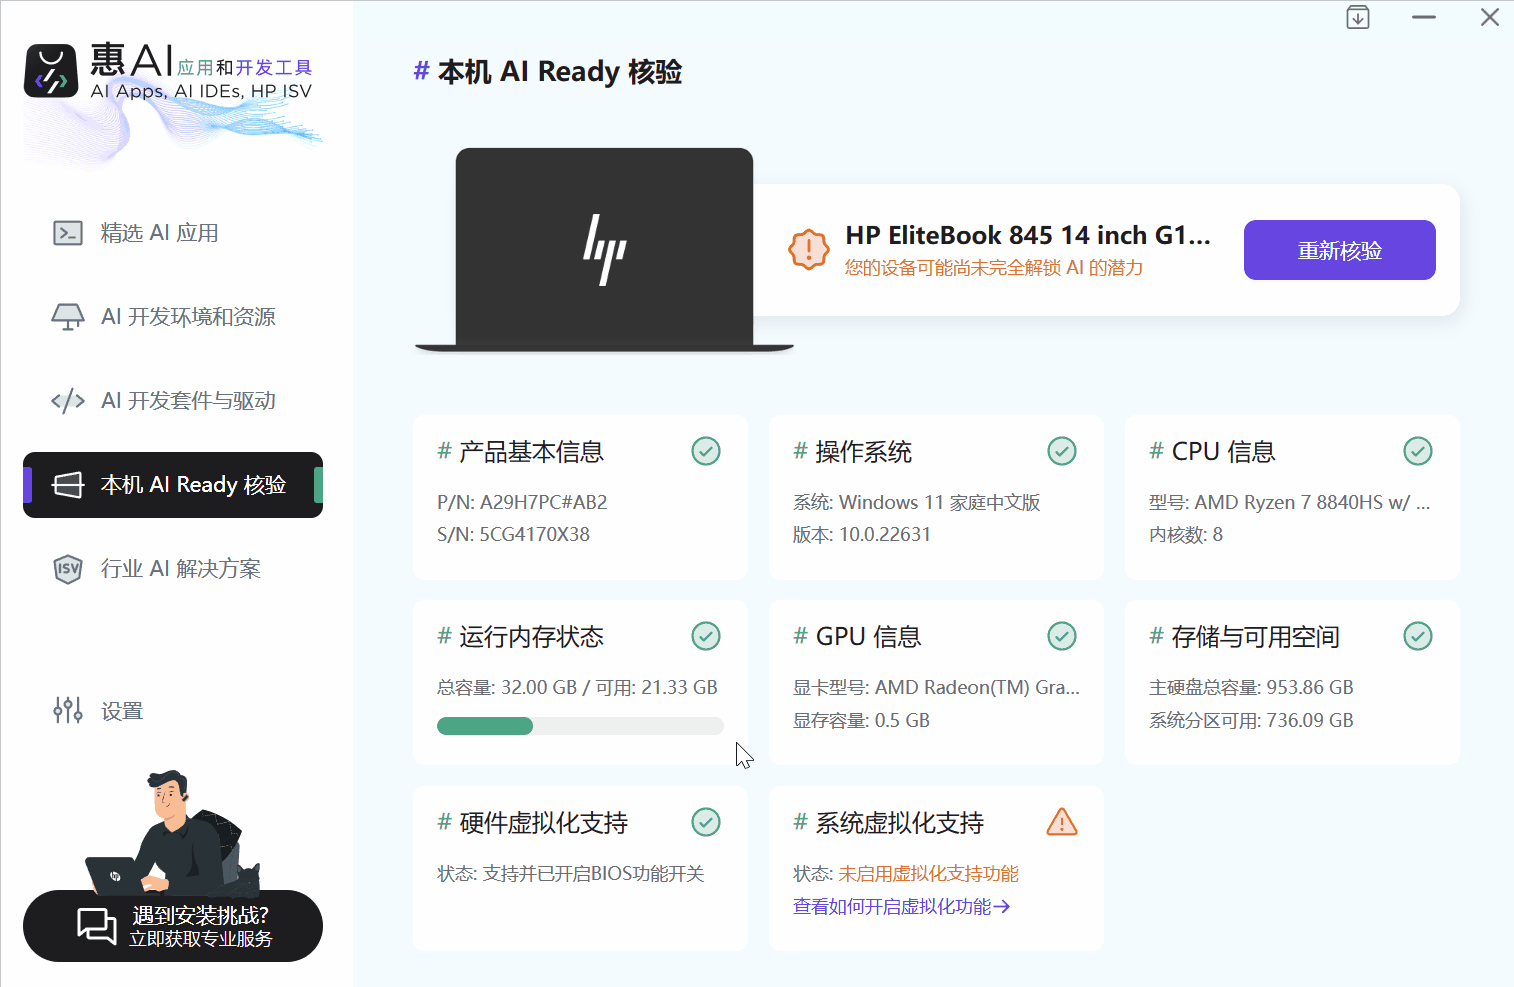Click the terminal icon next to 精选 AI 应用

pos(68,233)
